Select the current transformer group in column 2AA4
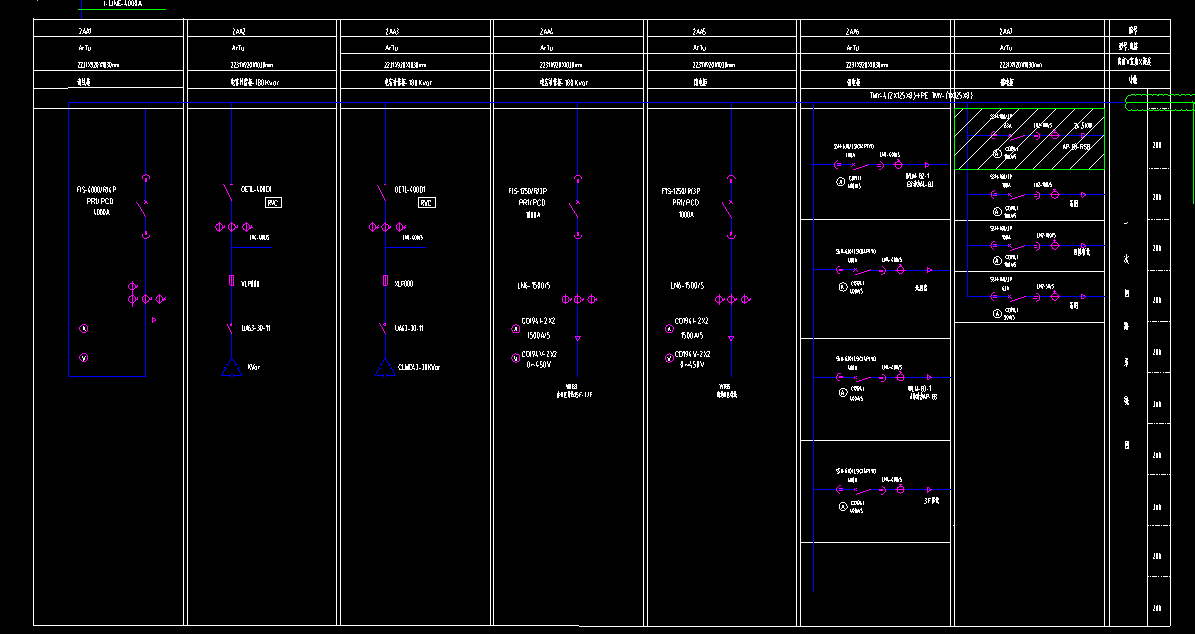Viewport: 1195px width, 634px height. (x=579, y=299)
